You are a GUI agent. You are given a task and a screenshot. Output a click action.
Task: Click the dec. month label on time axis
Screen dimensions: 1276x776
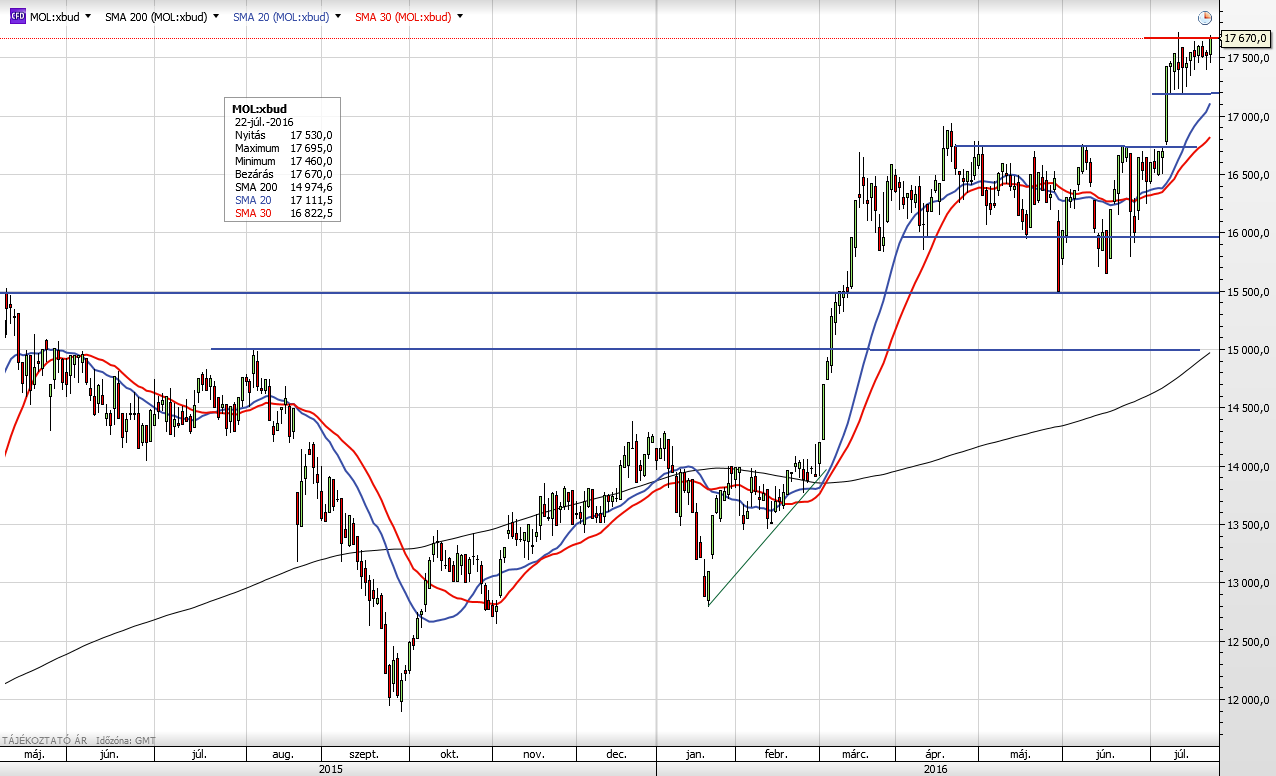pos(616,754)
